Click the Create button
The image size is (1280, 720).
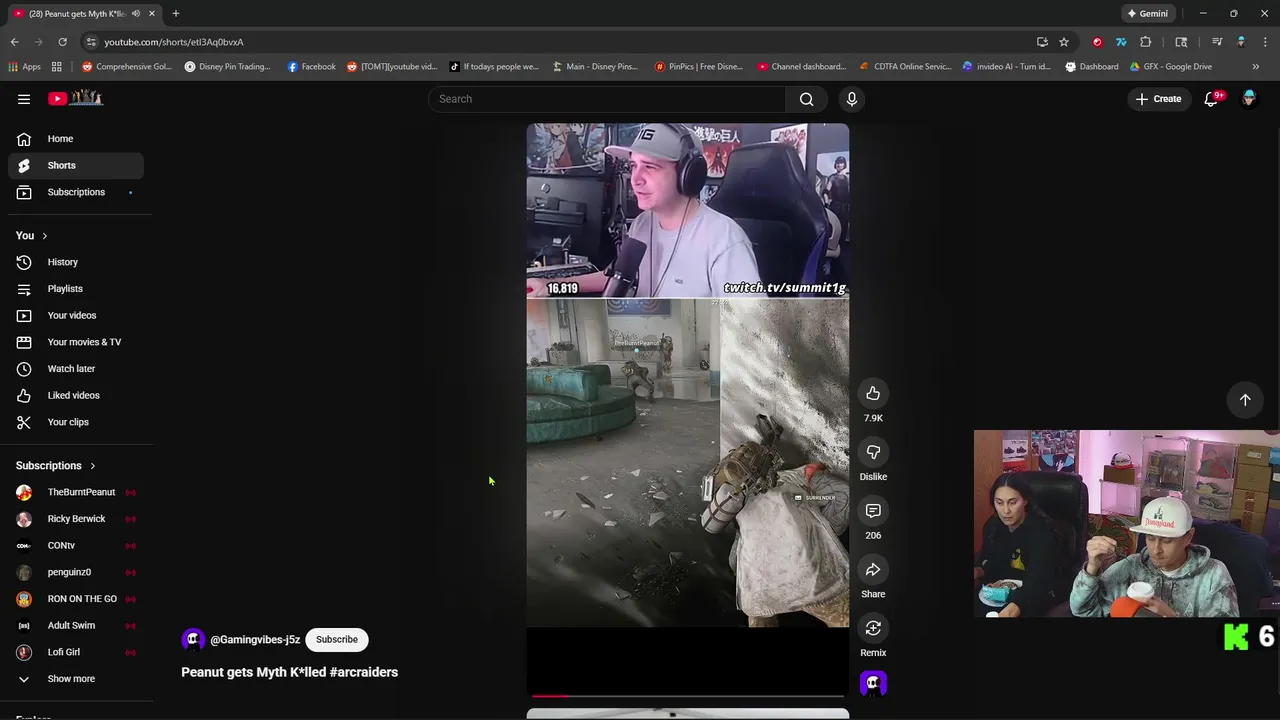click(x=1158, y=99)
